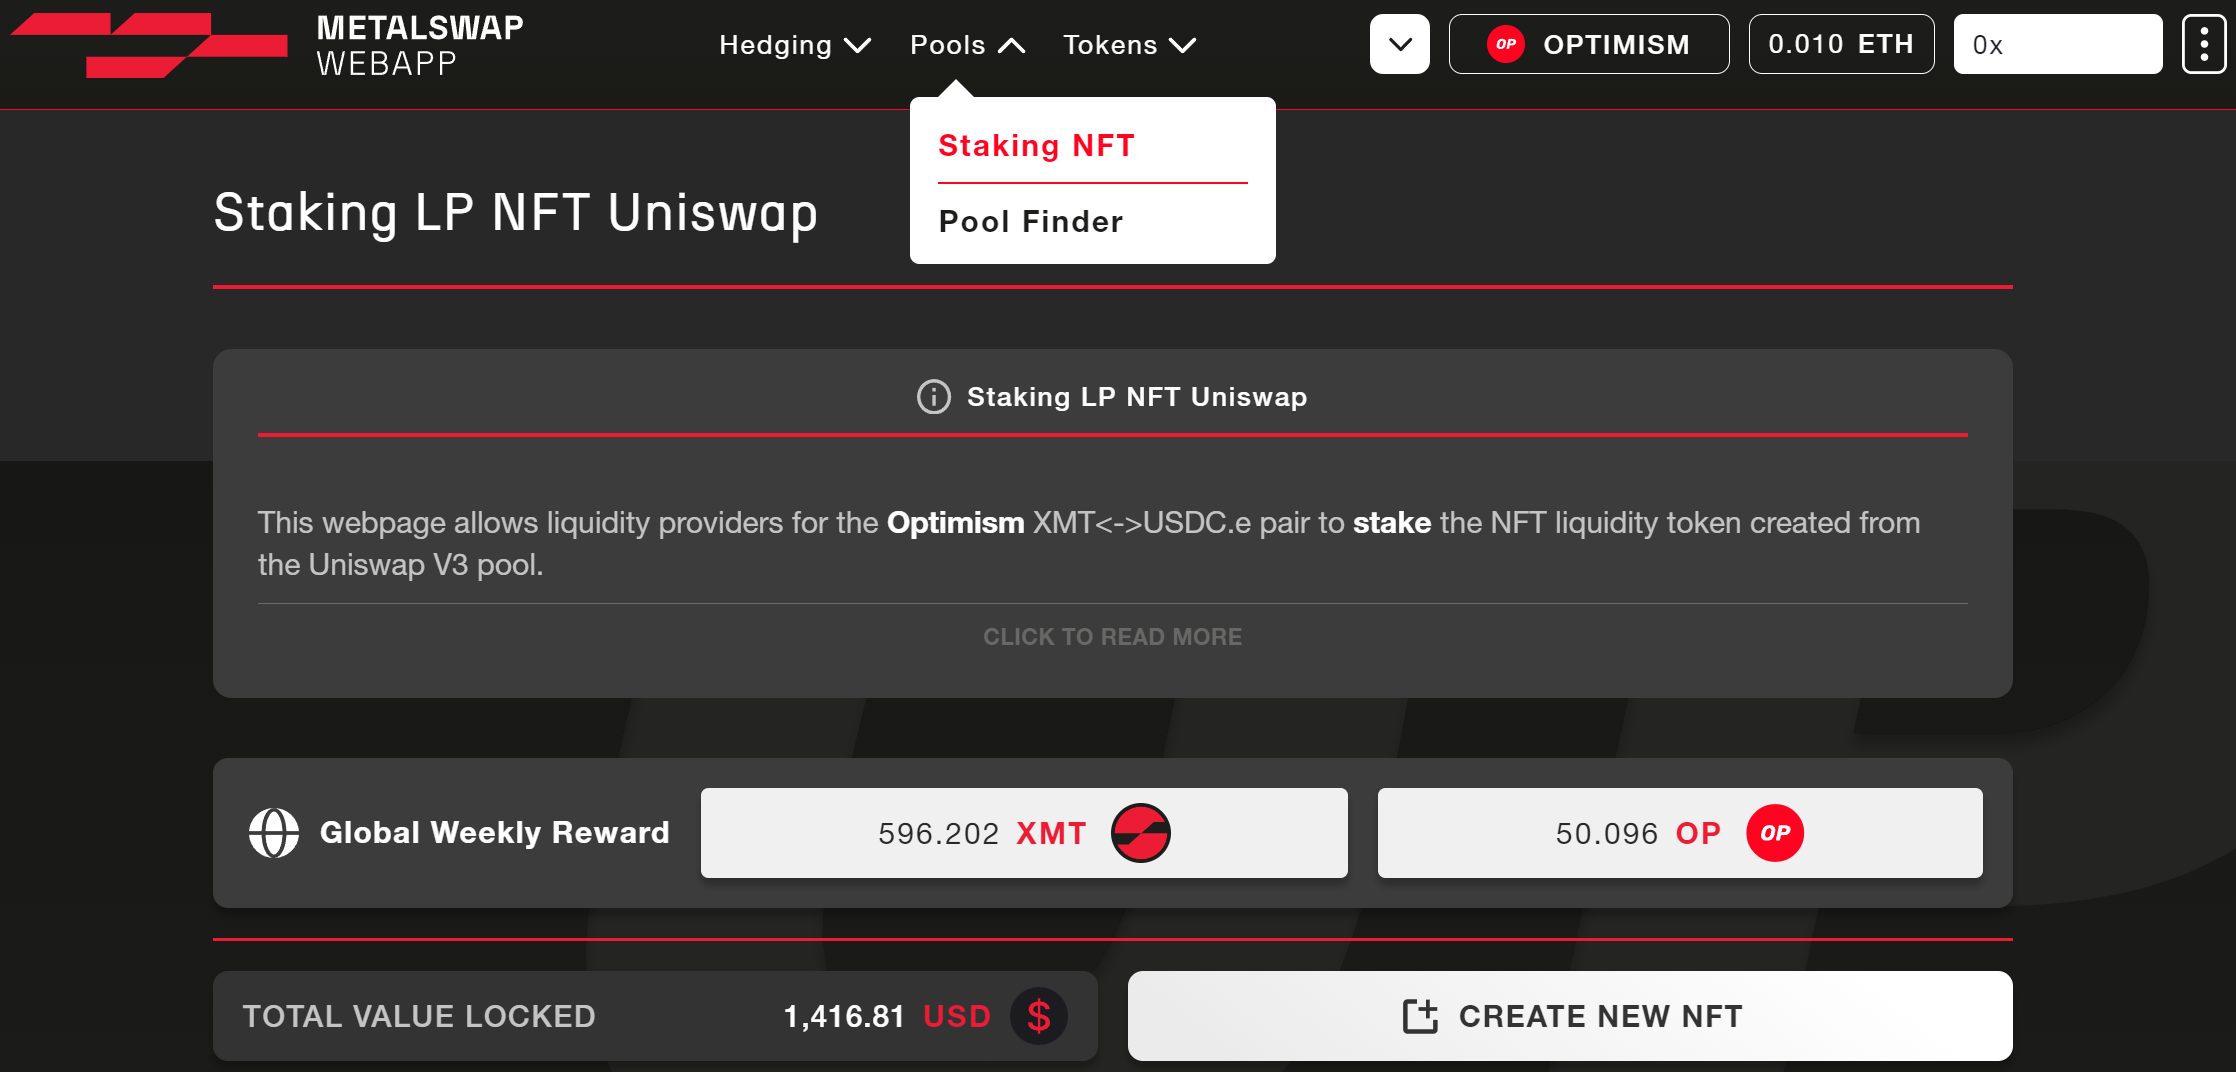The height and width of the screenshot is (1072, 2236).
Task: Click the Create New NFT button
Action: [1570, 1016]
